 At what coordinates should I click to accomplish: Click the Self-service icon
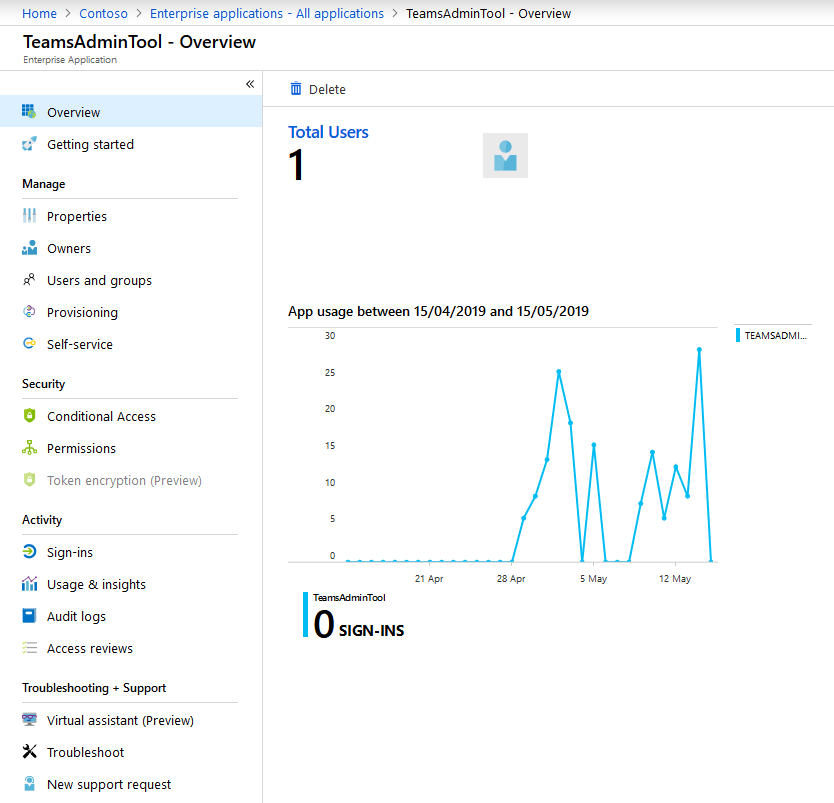pyautogui.click(x=29, y=344)
